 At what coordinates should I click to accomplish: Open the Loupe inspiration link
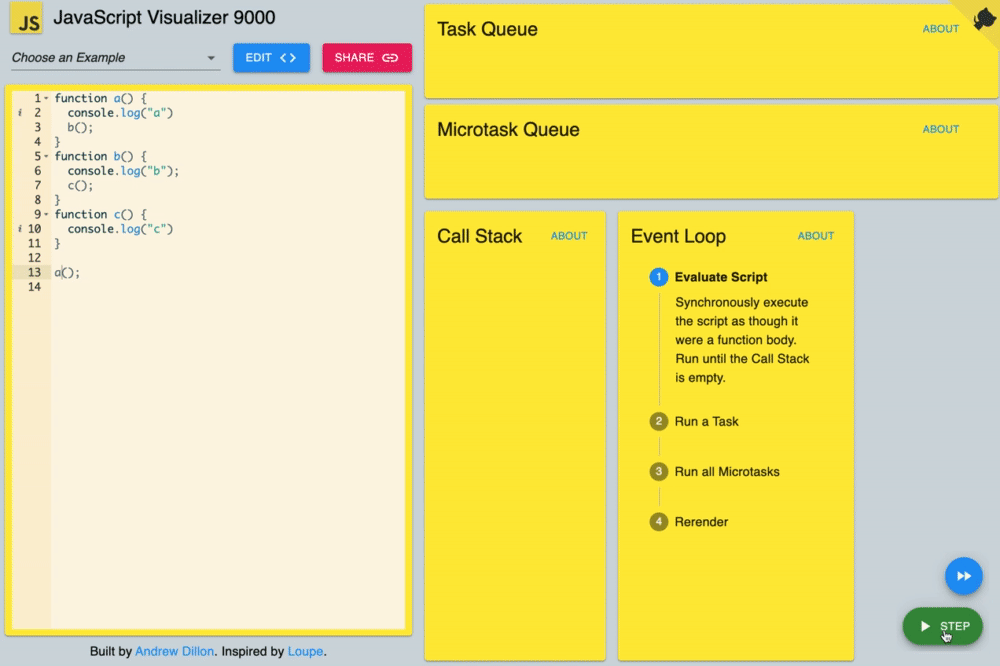pyautogui.click(x=306, y=651)
